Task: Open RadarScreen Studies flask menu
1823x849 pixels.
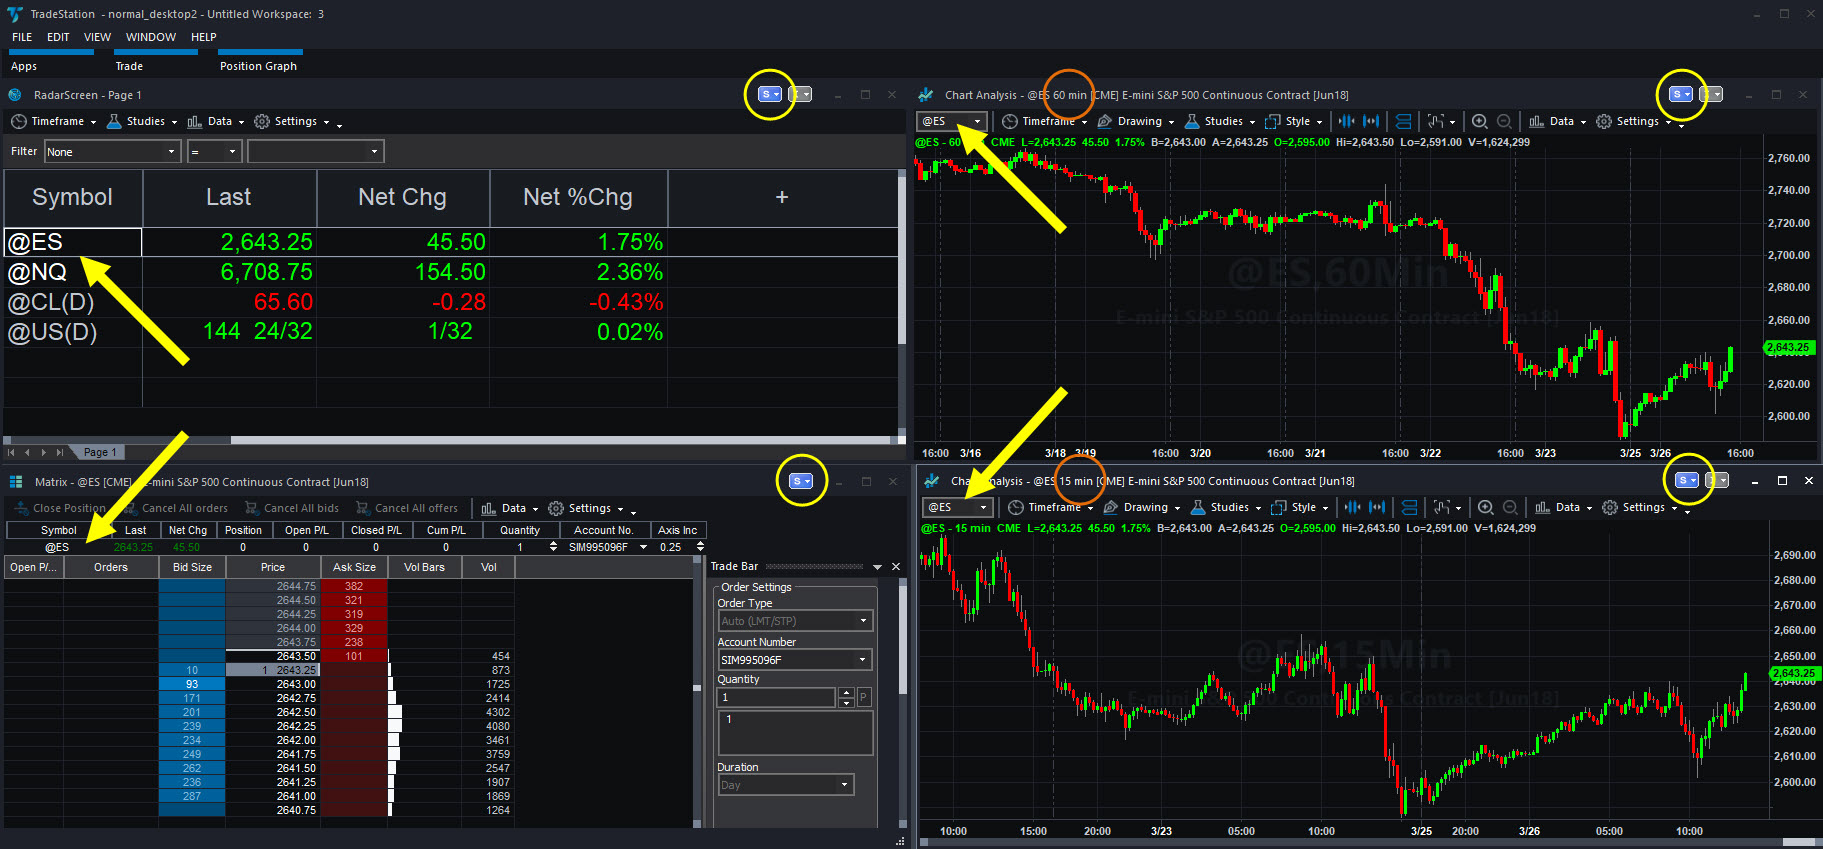Action: point(142,121)
